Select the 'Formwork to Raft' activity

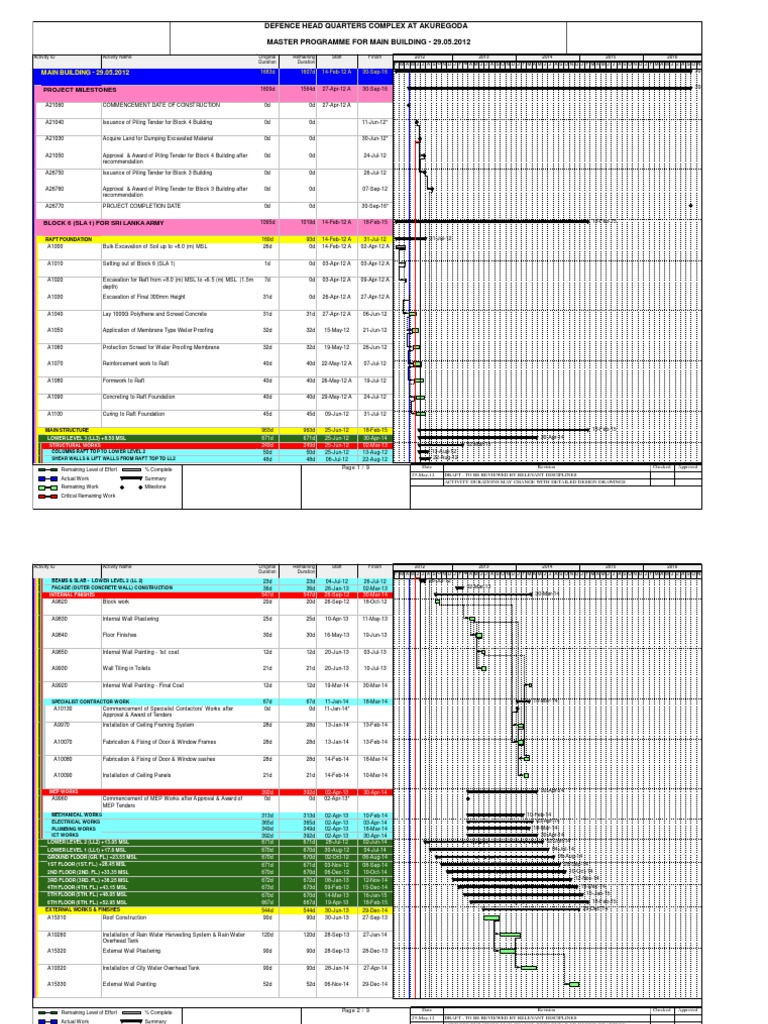(x=123, y=380)
